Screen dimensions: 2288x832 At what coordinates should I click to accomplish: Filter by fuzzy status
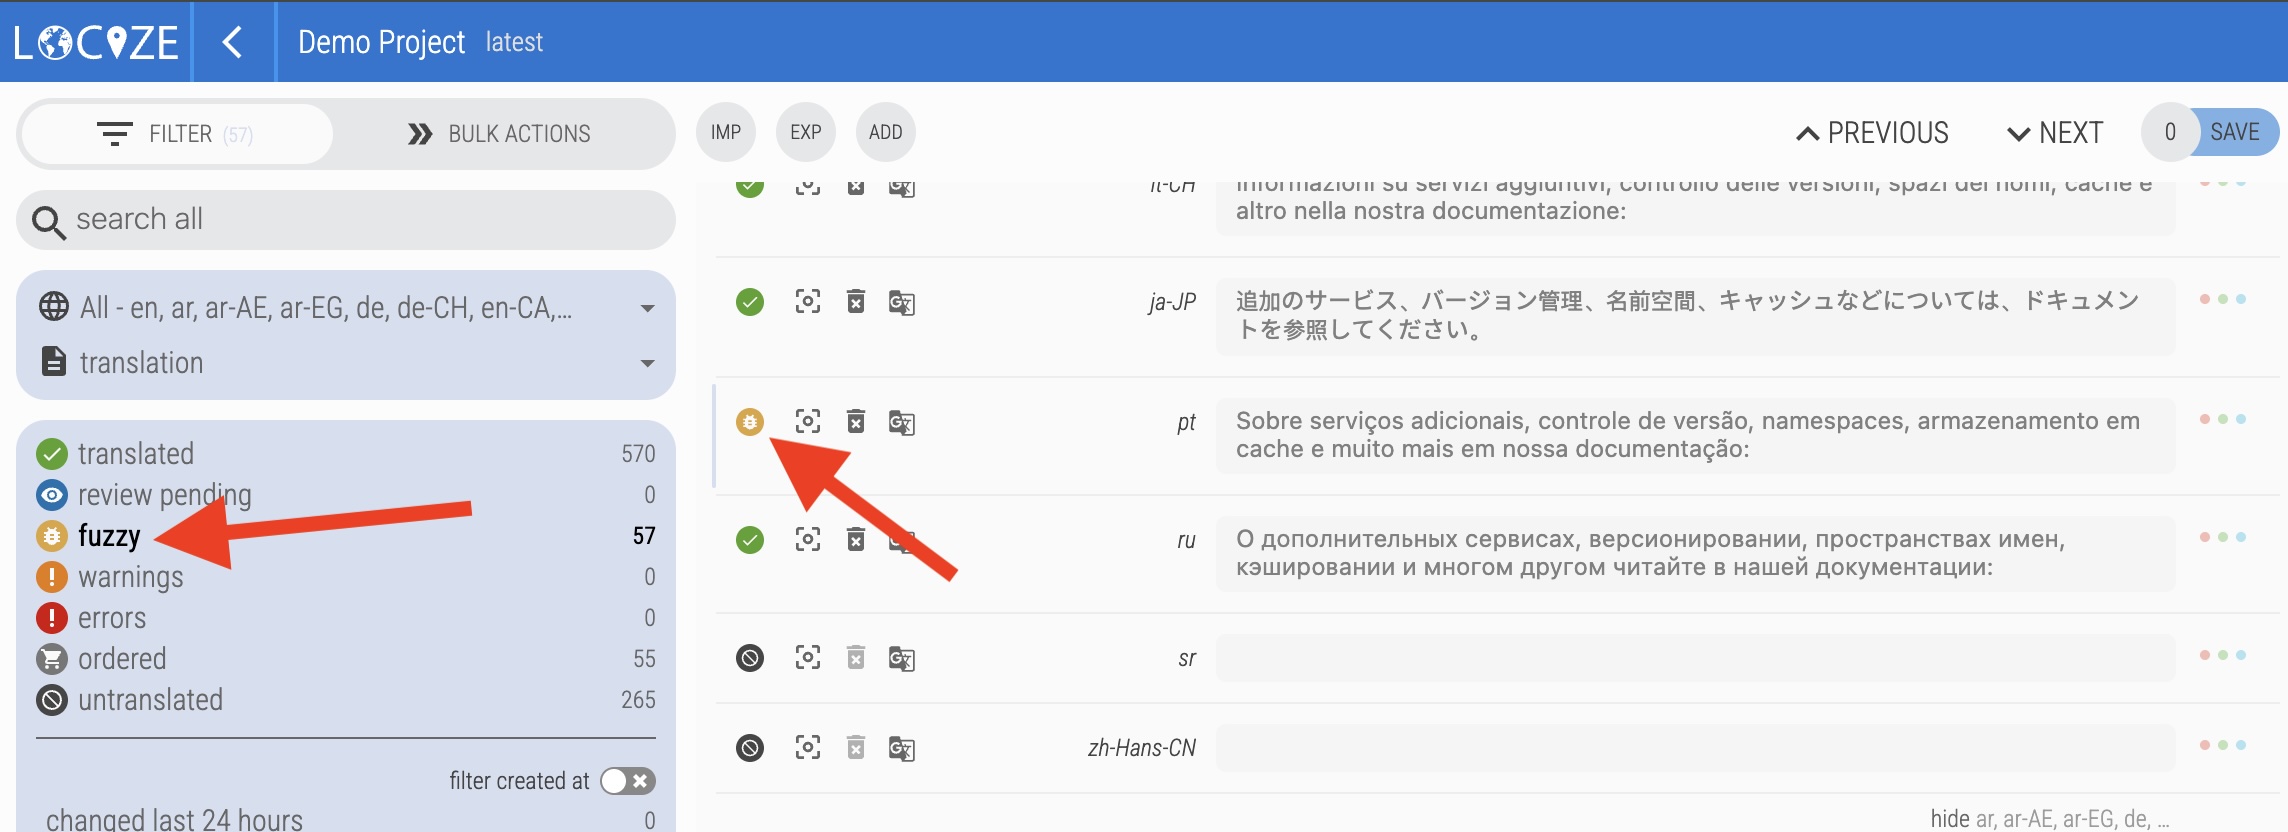(x=109, y=536)
